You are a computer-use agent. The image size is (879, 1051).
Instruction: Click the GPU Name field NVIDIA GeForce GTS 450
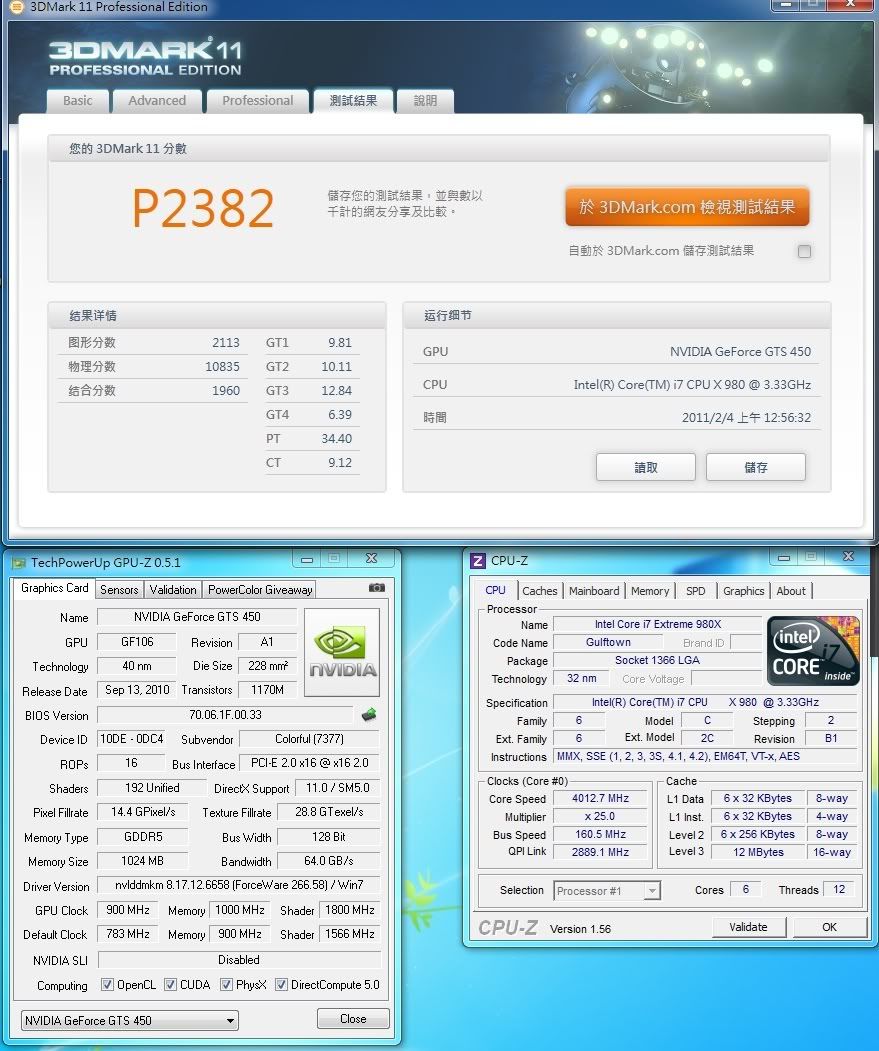coord(197,617)
